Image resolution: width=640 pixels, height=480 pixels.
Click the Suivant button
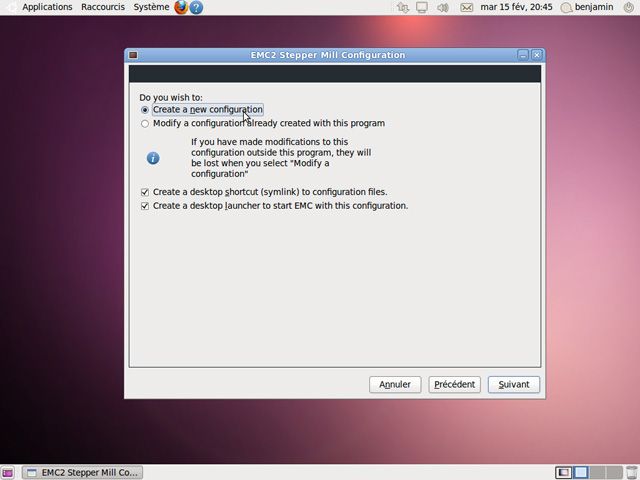point(514,384)
